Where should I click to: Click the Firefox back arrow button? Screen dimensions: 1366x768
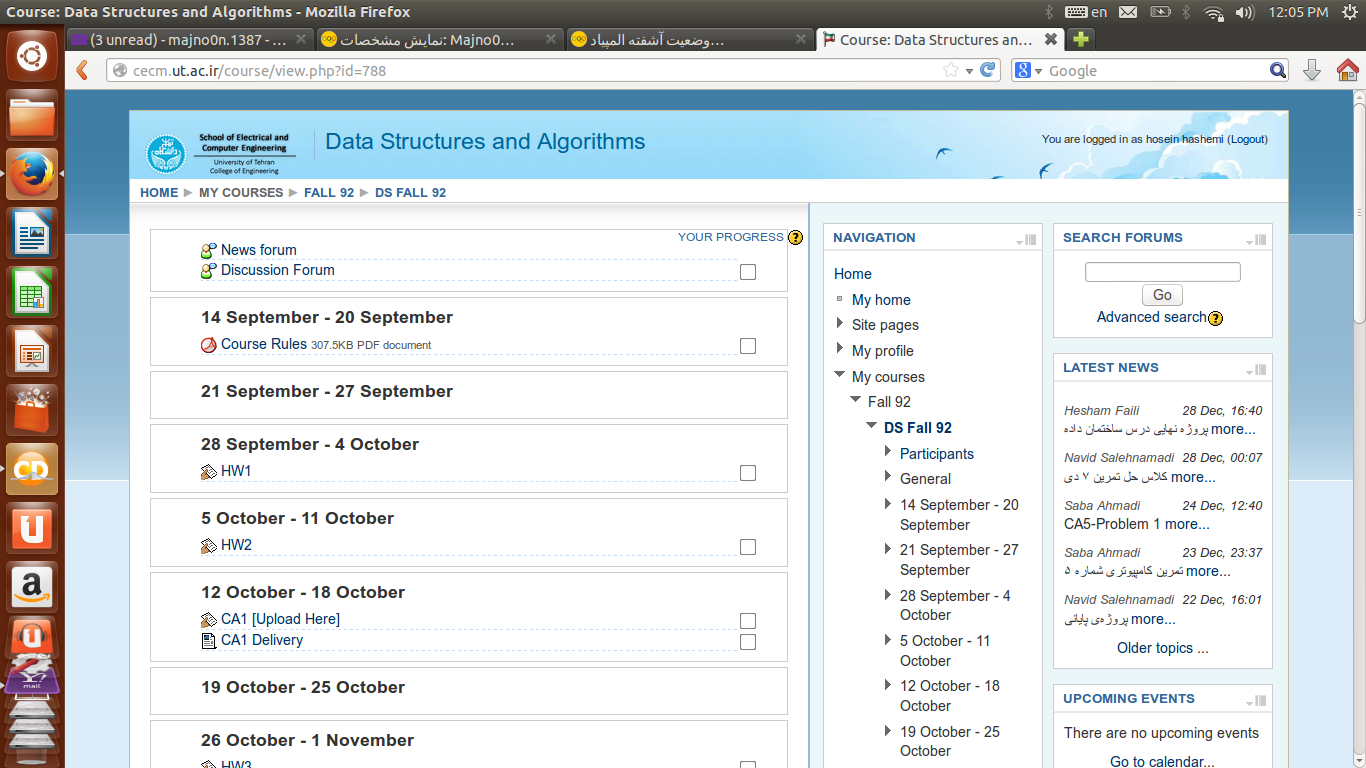83,70
